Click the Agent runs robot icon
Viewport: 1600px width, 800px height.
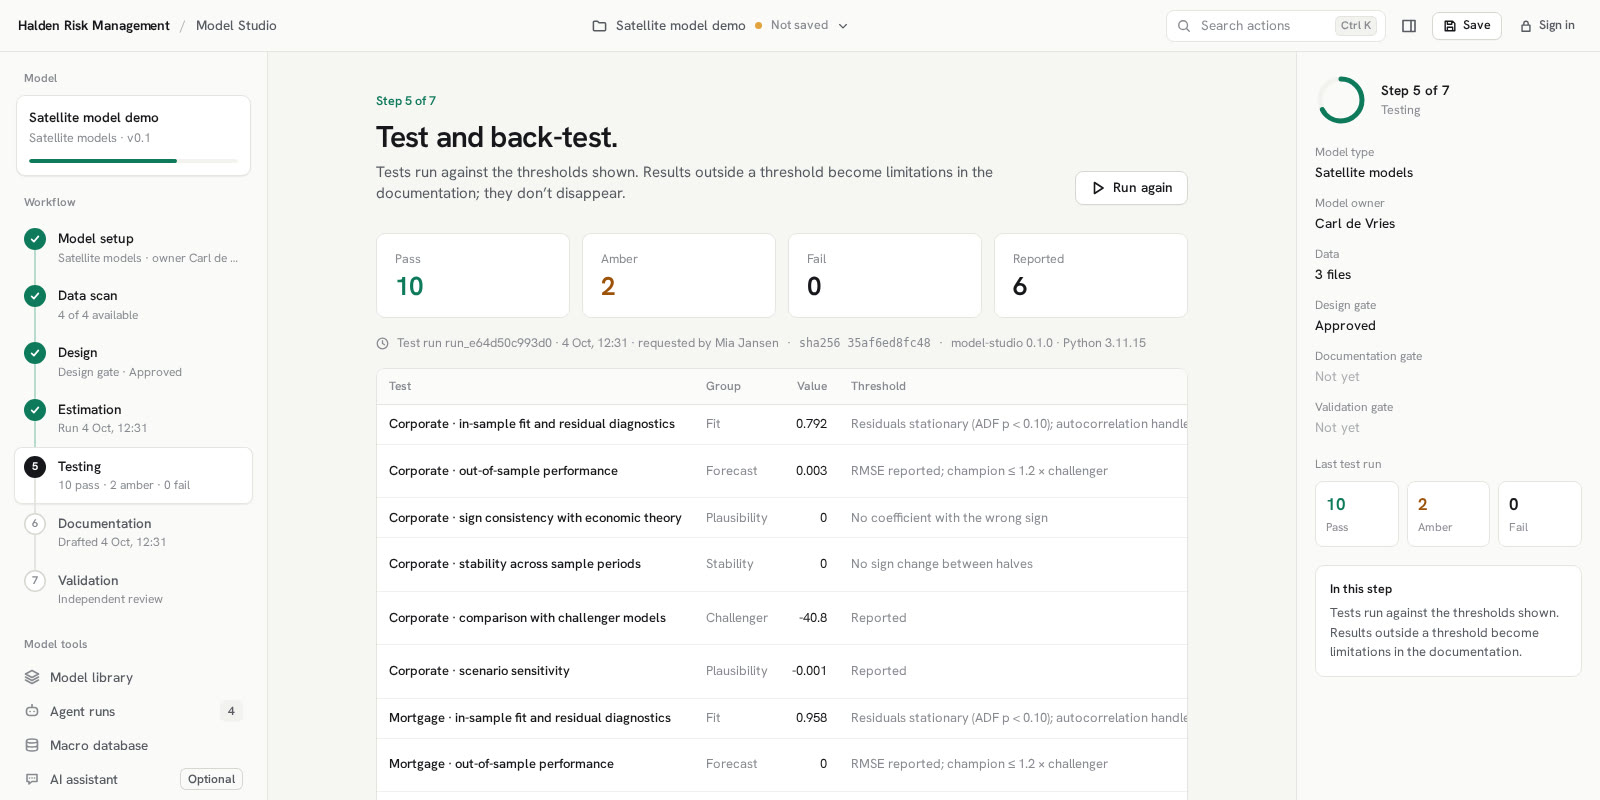point(32,711)
